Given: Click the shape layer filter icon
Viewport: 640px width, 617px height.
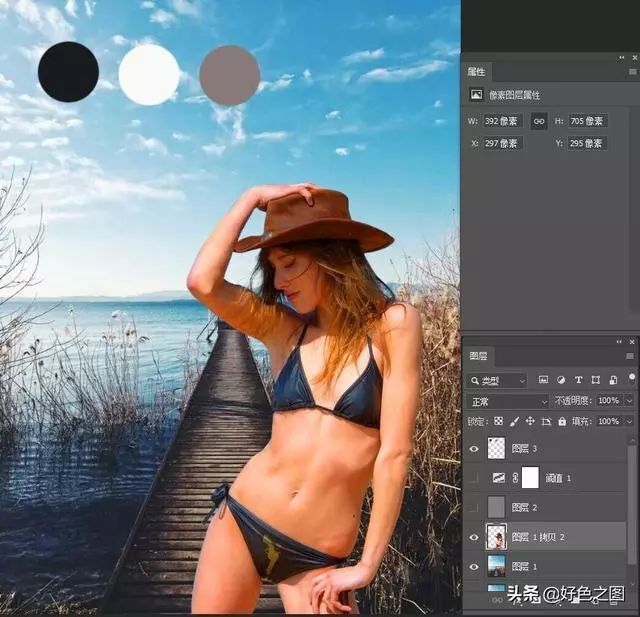Looking at the screenshot, I should [595, 380].
